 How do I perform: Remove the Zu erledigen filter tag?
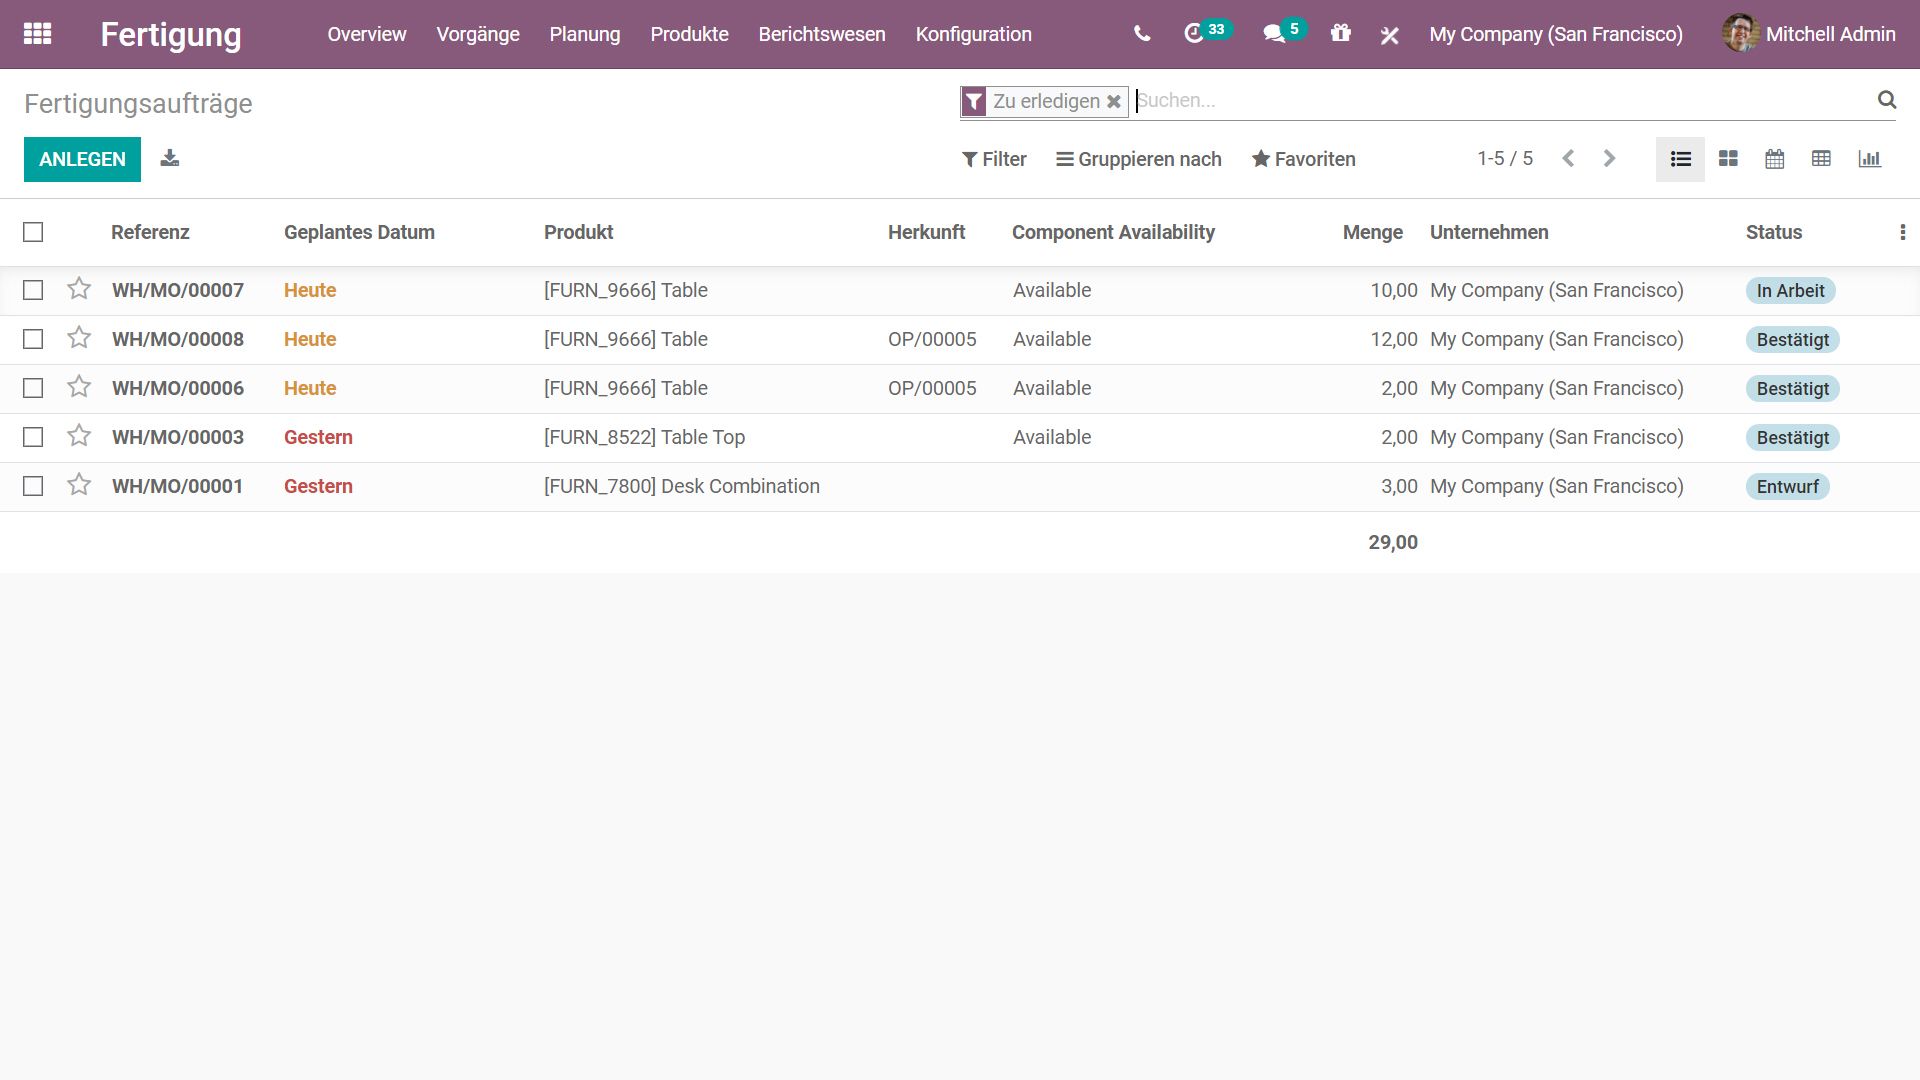pos(1113,102)
